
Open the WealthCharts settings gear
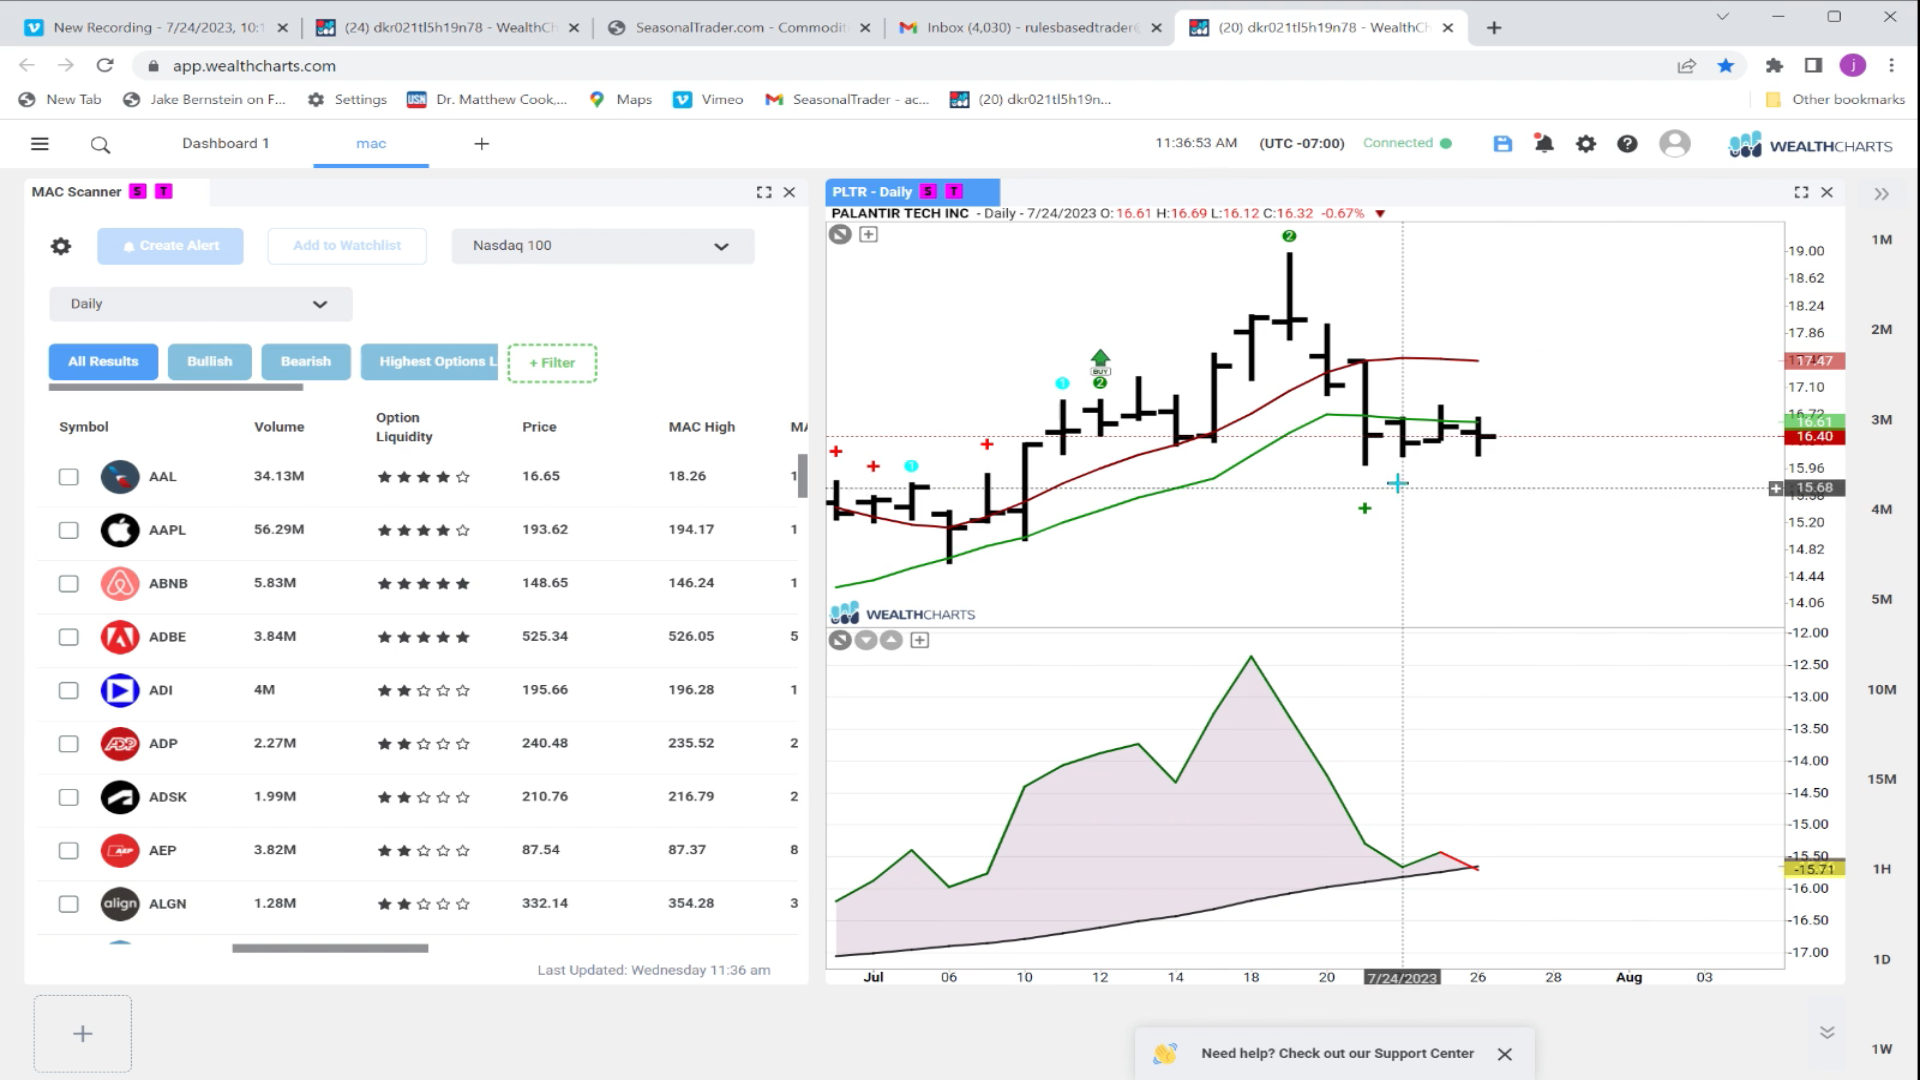[x=1586, y=144]
